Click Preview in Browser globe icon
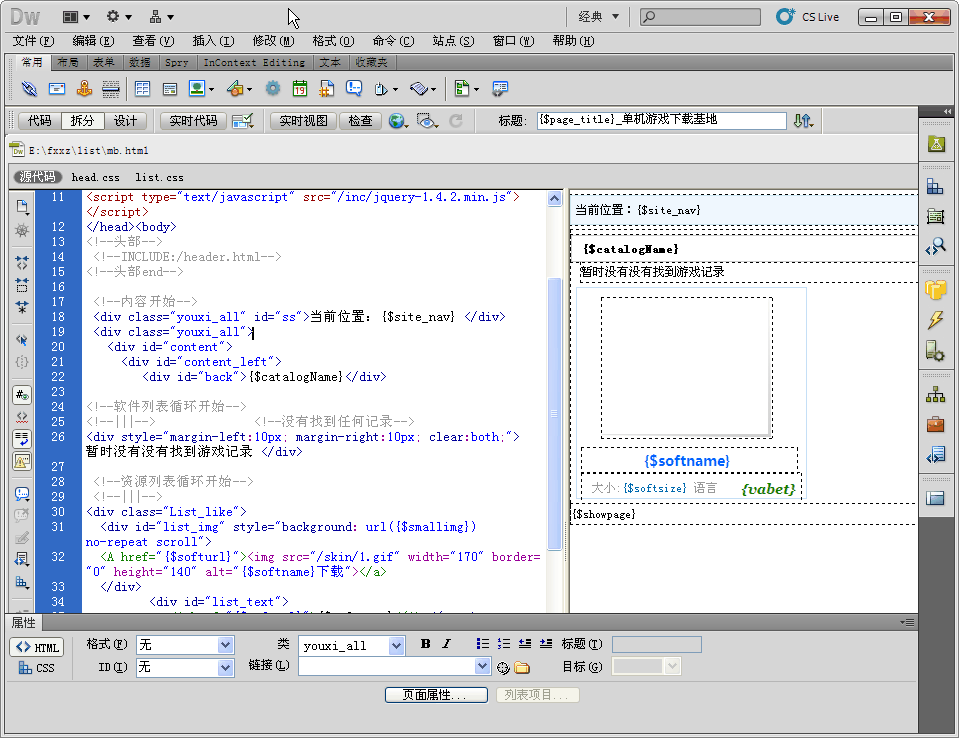The image size is (959, 738). point(398,121)
